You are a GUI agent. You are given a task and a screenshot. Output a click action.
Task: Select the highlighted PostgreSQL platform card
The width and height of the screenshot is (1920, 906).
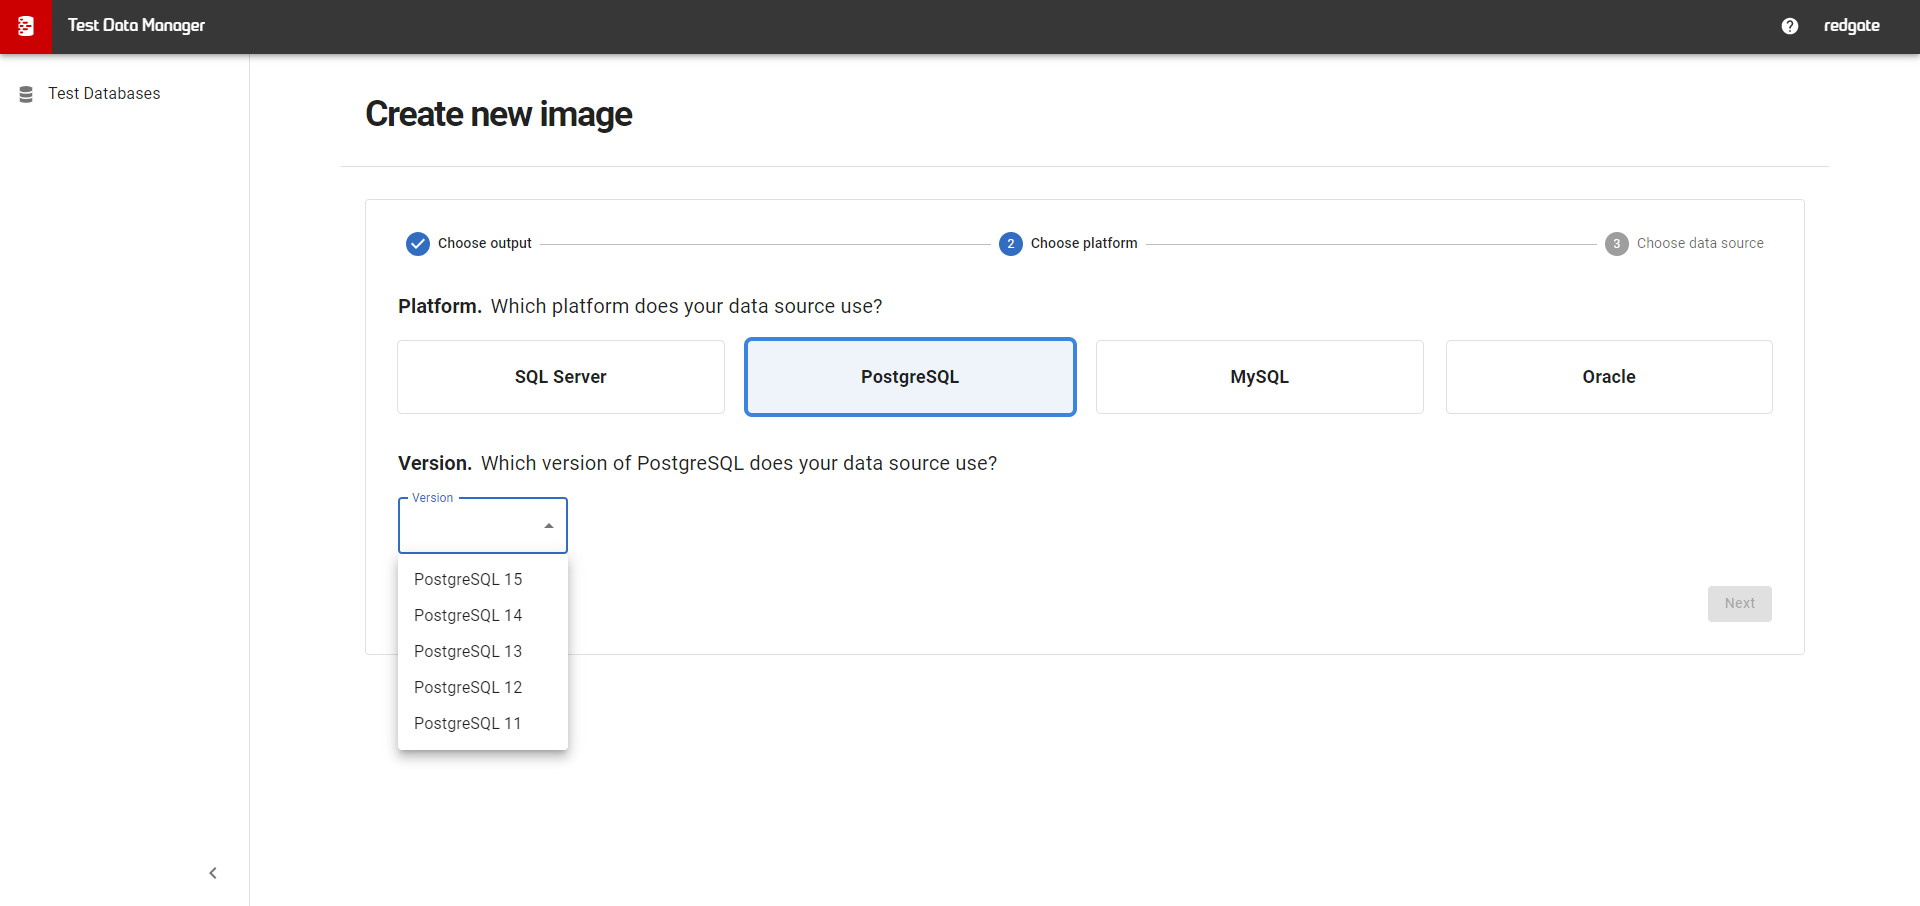pos(909,377)
